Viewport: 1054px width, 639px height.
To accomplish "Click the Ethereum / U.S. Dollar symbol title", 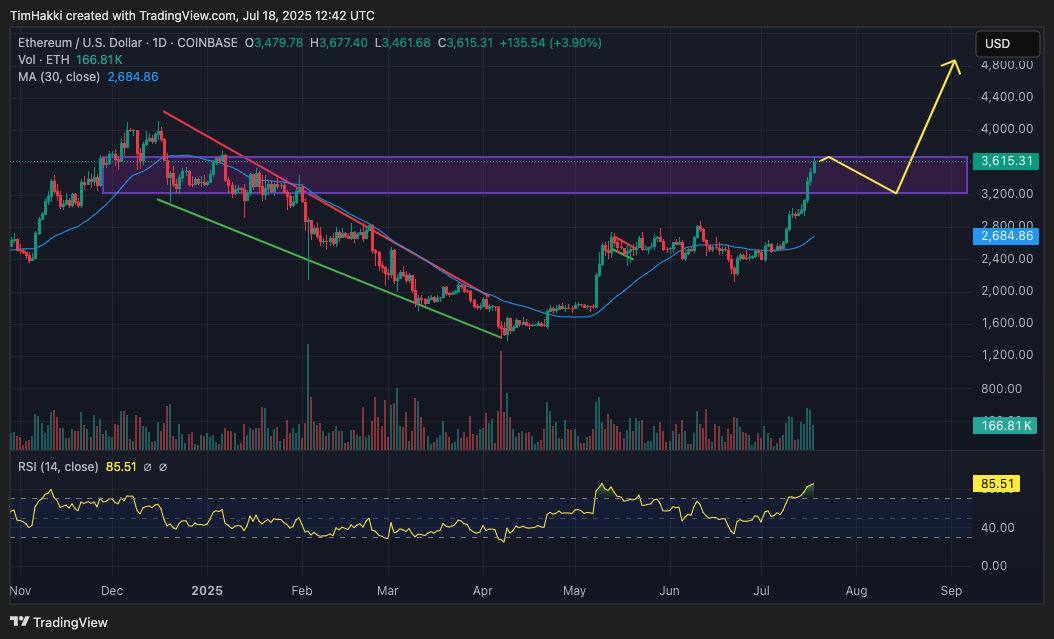I will coord(79,42).
